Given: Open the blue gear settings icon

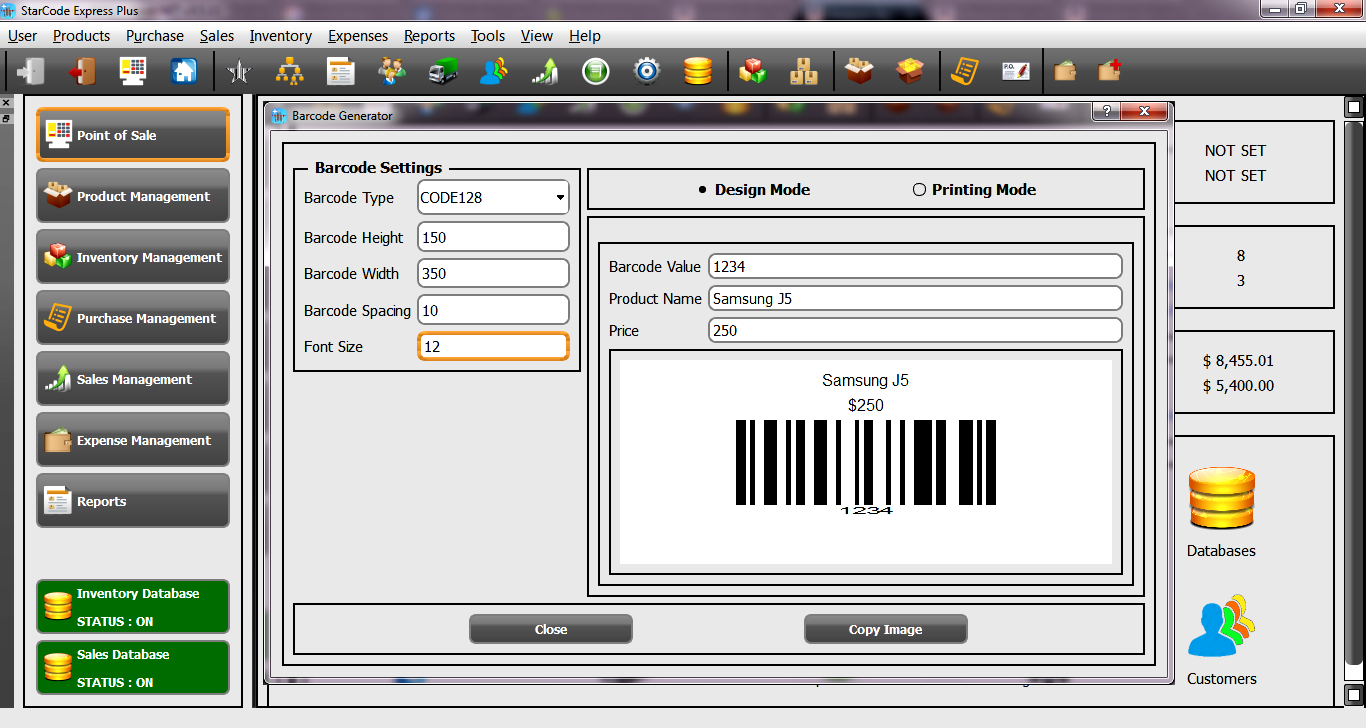Looking at the screenshot, I should click(x=647, y=71).
